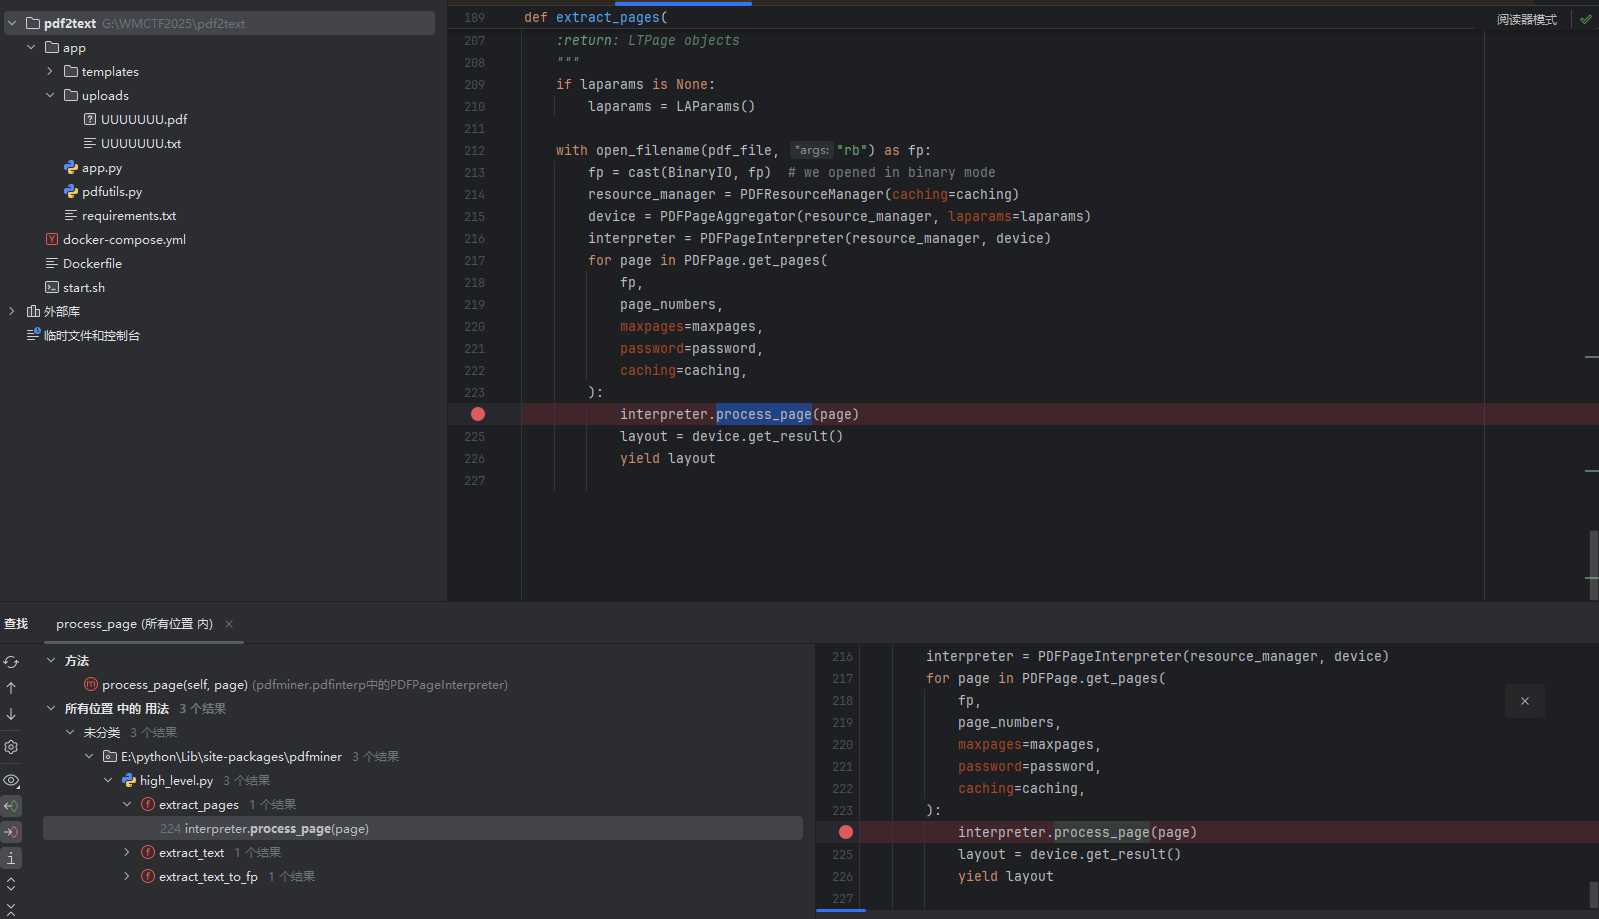Viewport: 1599px width, 919px height.
Task: Close the process_page search results tab
Action: click(x=229, y=624)
